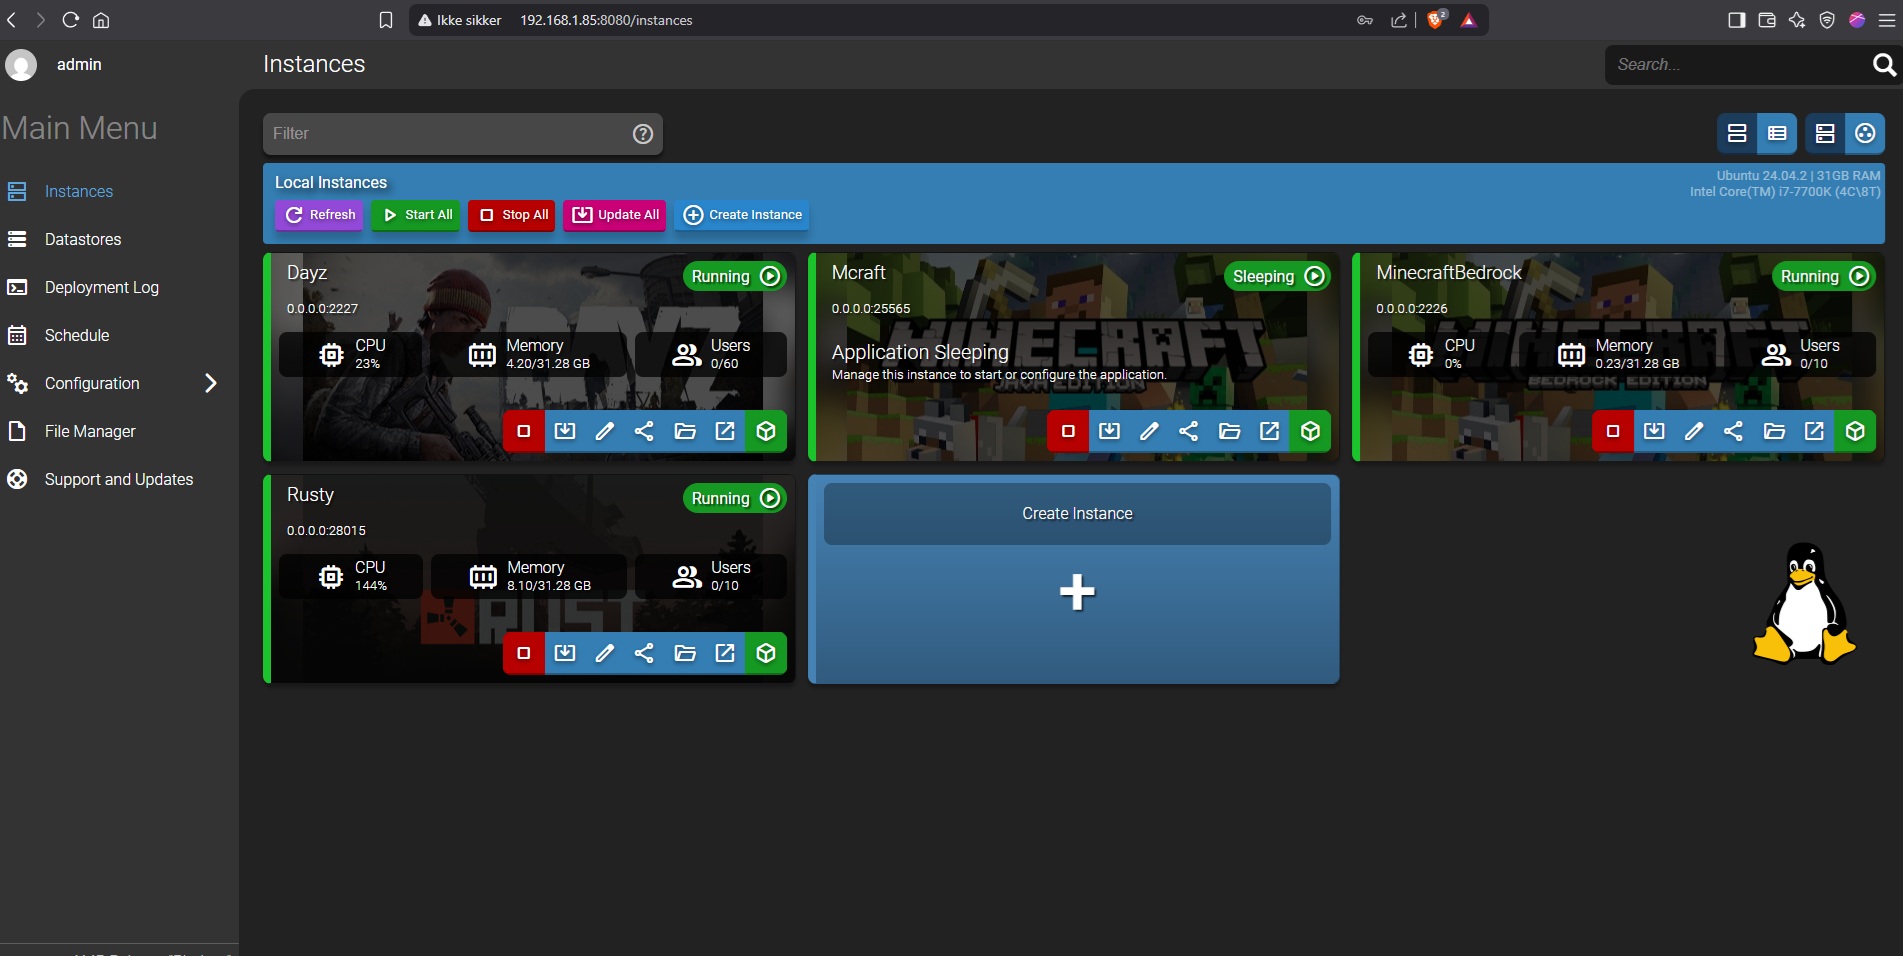Open the folder icon on Dayz card
Screen dimensions: 1903x956
[x=685, y=431]
